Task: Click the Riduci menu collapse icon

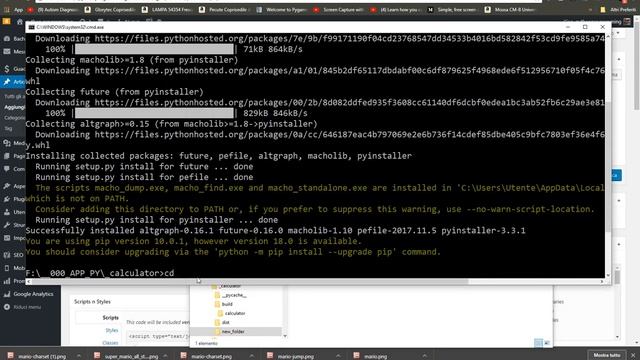Action: tap(7, 307)
